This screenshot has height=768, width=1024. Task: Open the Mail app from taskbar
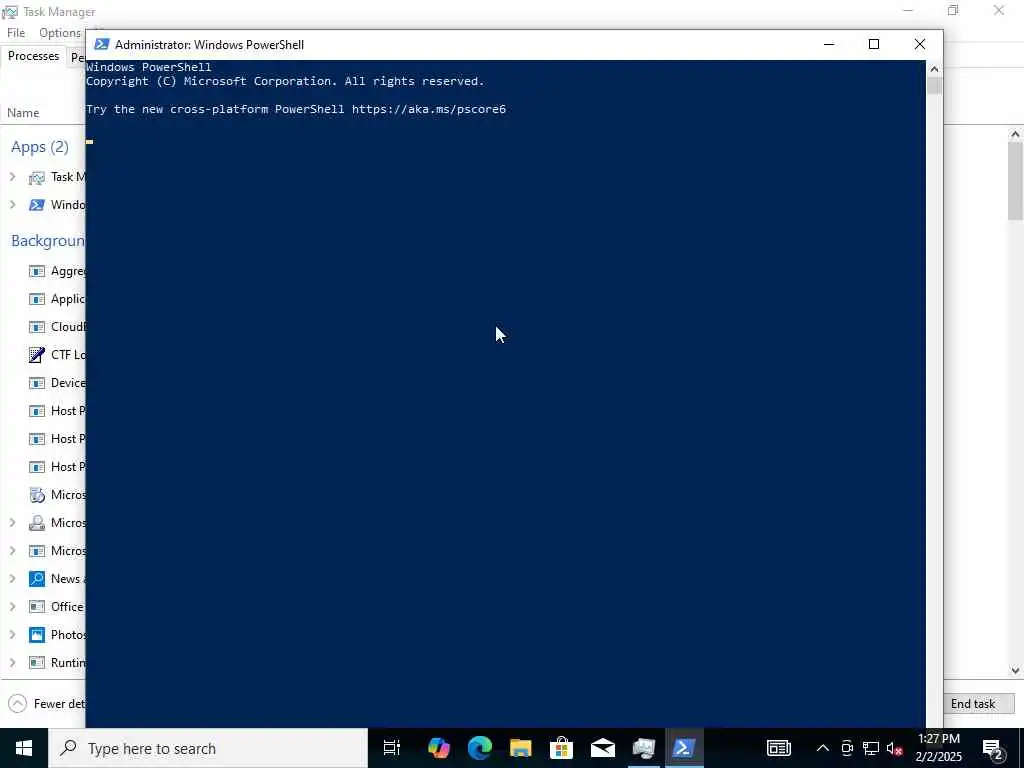click(x=602, y=748)
